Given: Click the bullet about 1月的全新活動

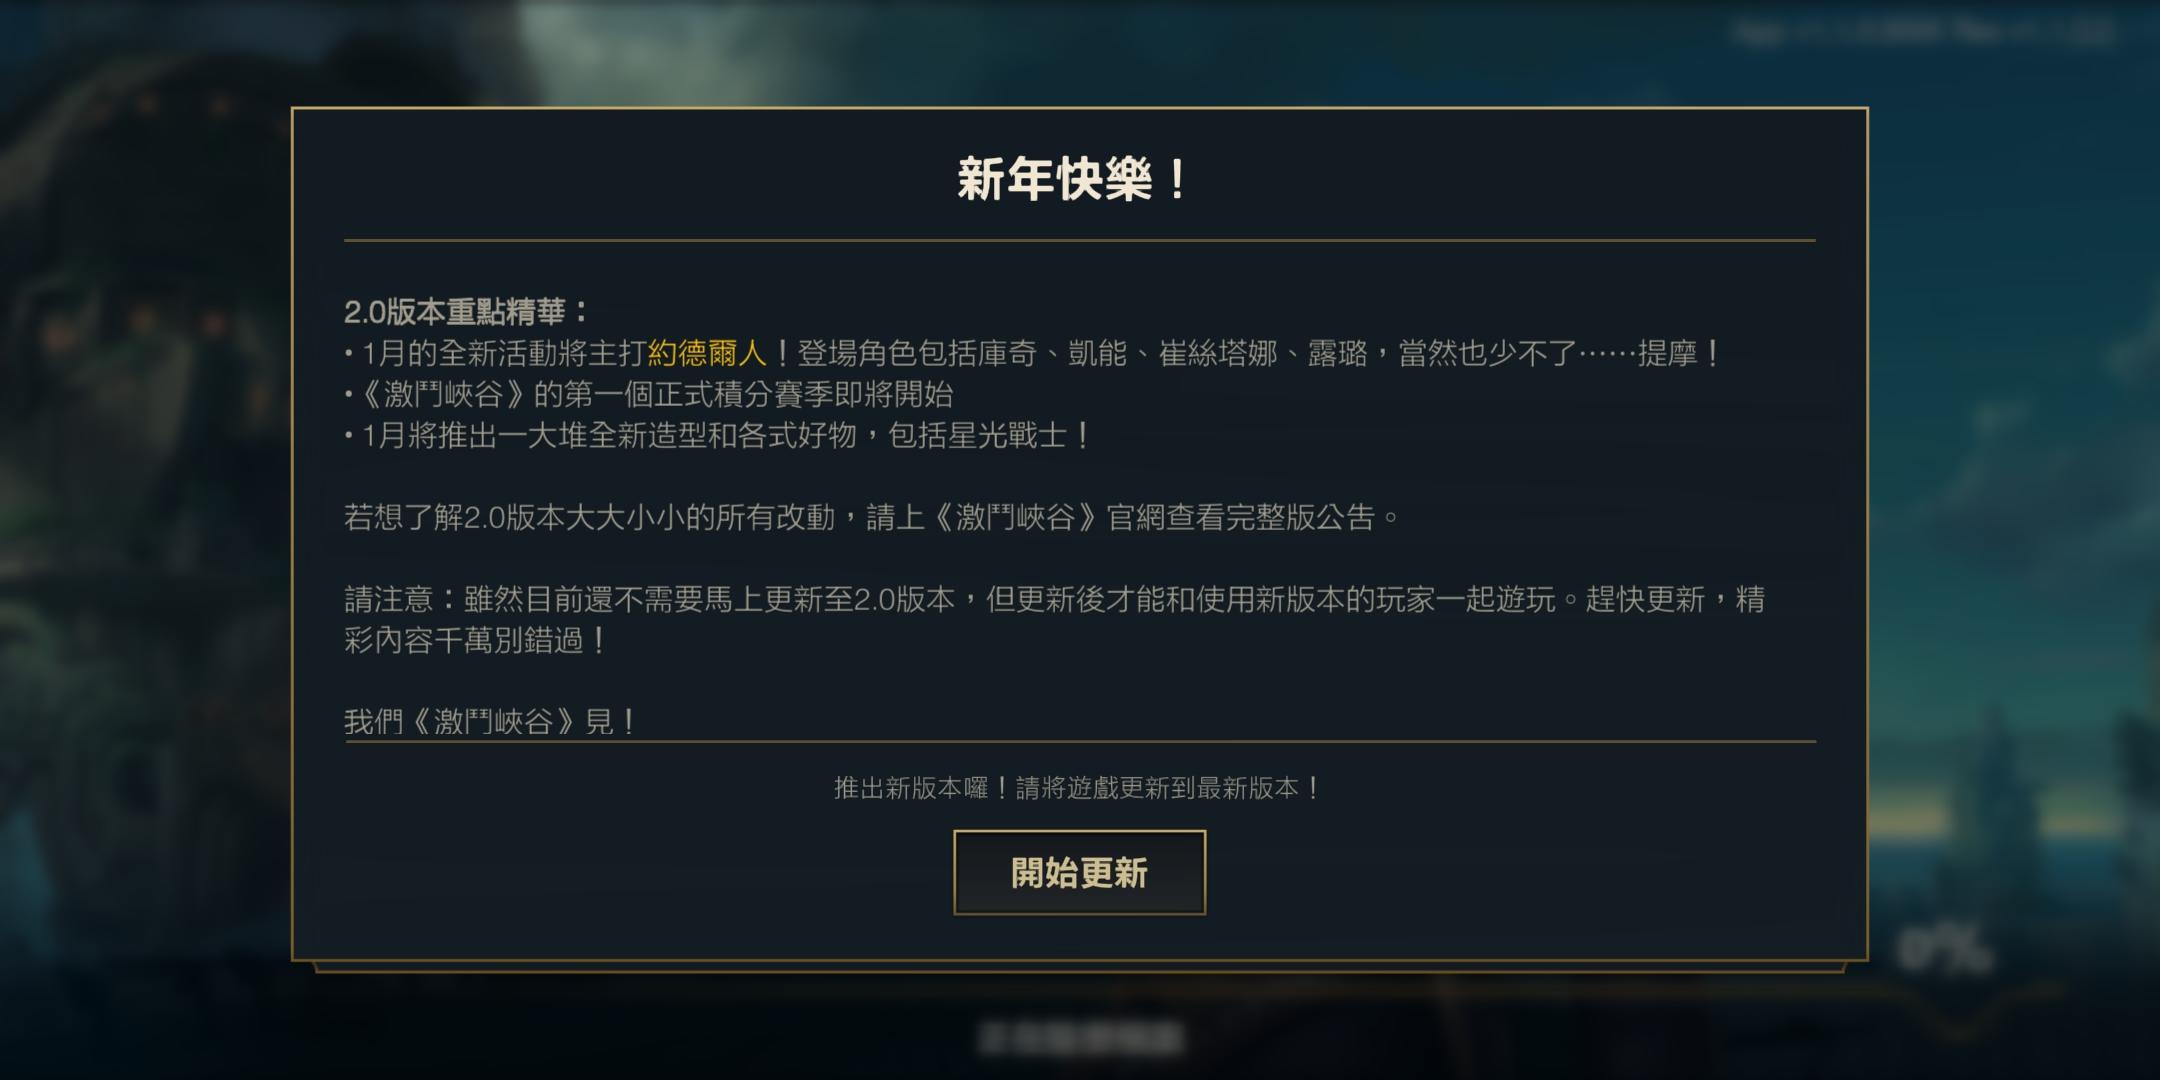Looking at the screenshot, I should click(1032, 353).
